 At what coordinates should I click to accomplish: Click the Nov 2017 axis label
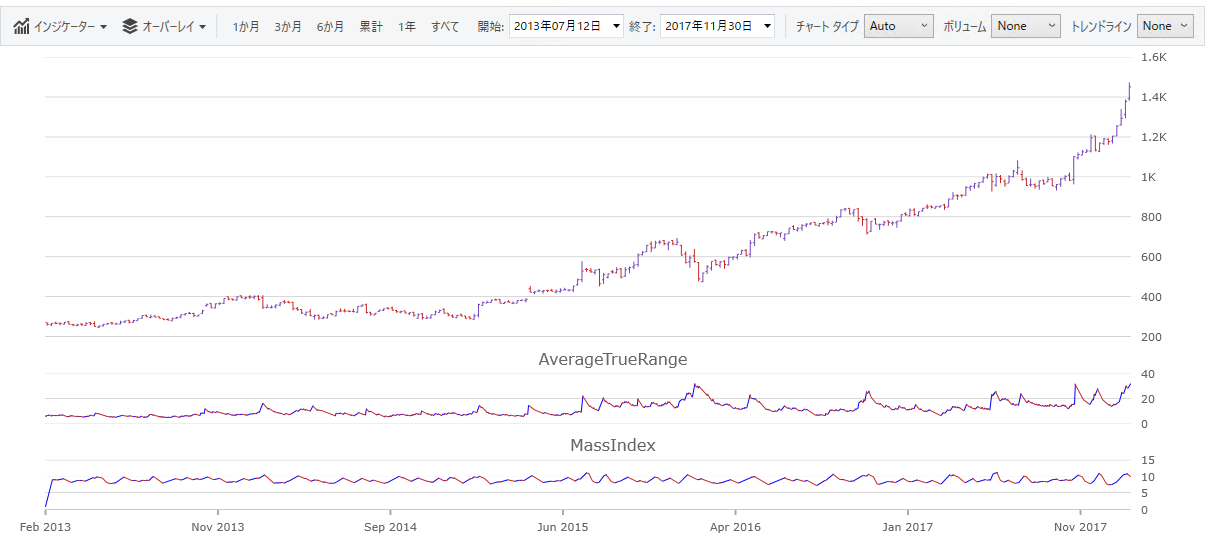[1080, 526]
